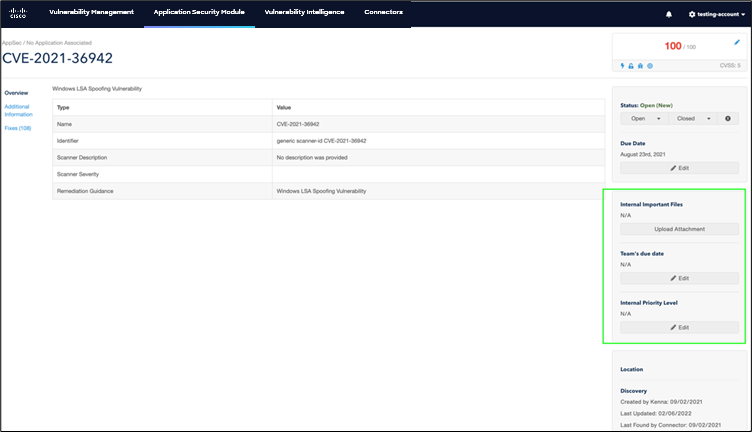The width and height of the screenshot is (753, 432).
Task: Click the Scanner Description row label
Action: click(82, 158)
